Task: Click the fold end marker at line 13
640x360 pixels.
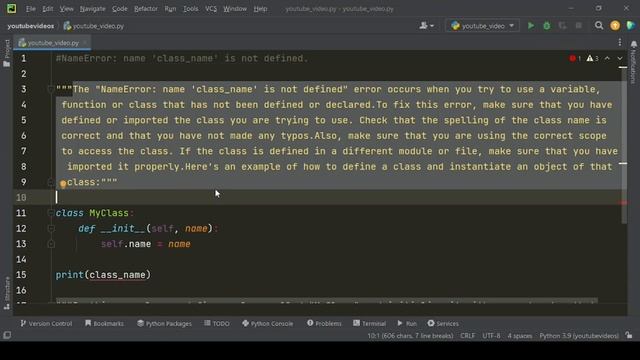Action: [x=51, y=244]
